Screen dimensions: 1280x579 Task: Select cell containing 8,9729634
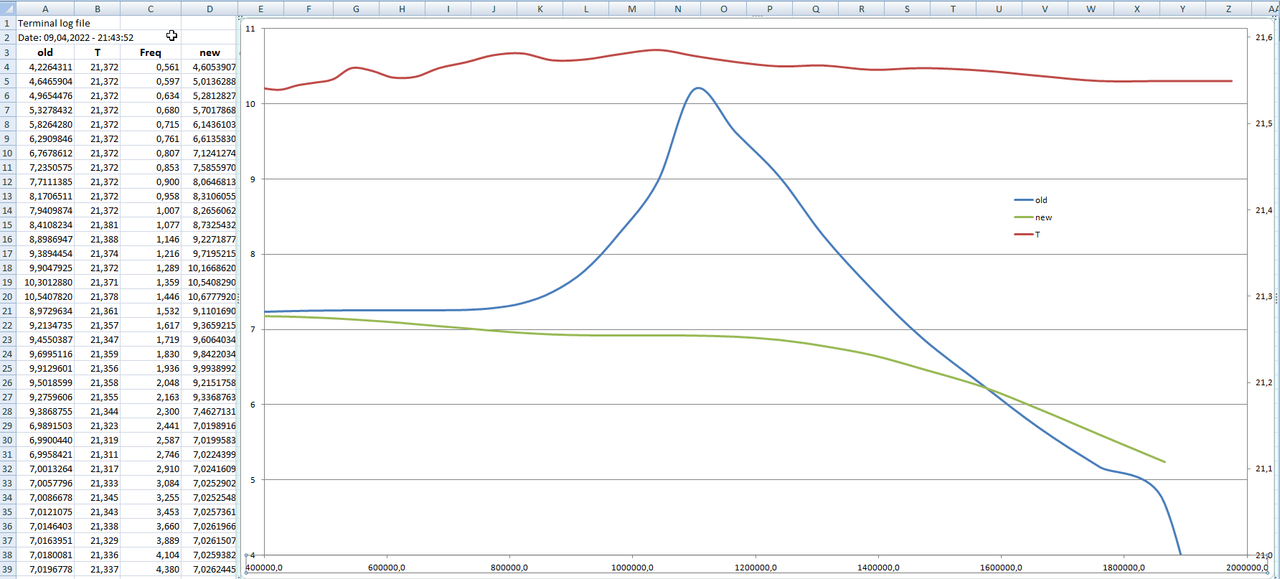44,312
